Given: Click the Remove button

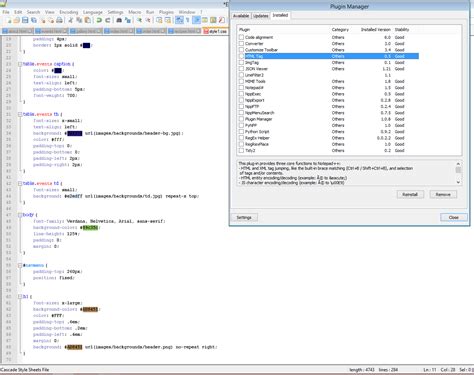Looking at the screenshot, I should (x=443, y=195).
